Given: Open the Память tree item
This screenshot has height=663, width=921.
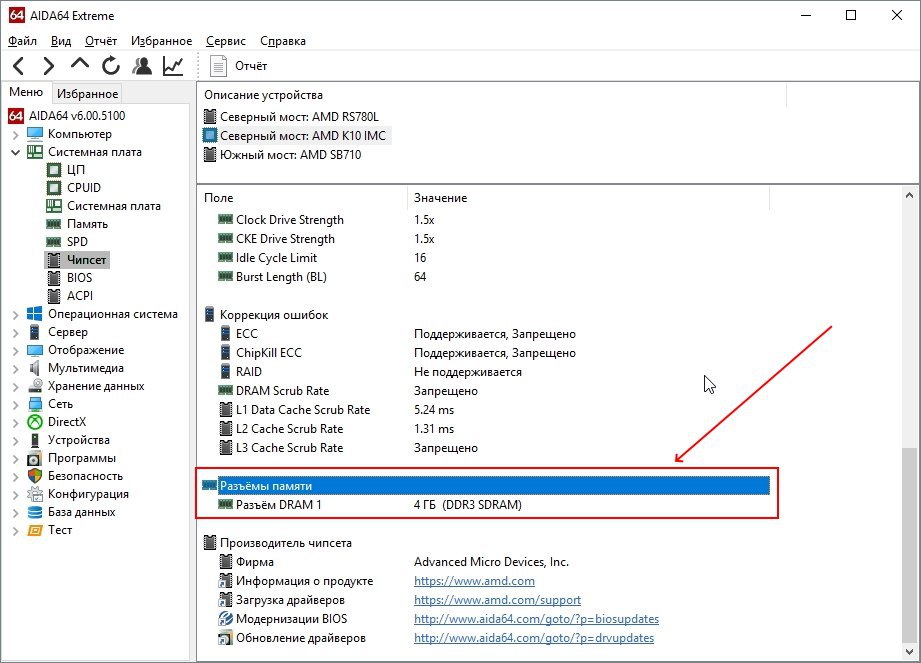Looking at the screenshot, I should [x=88, y=224].
